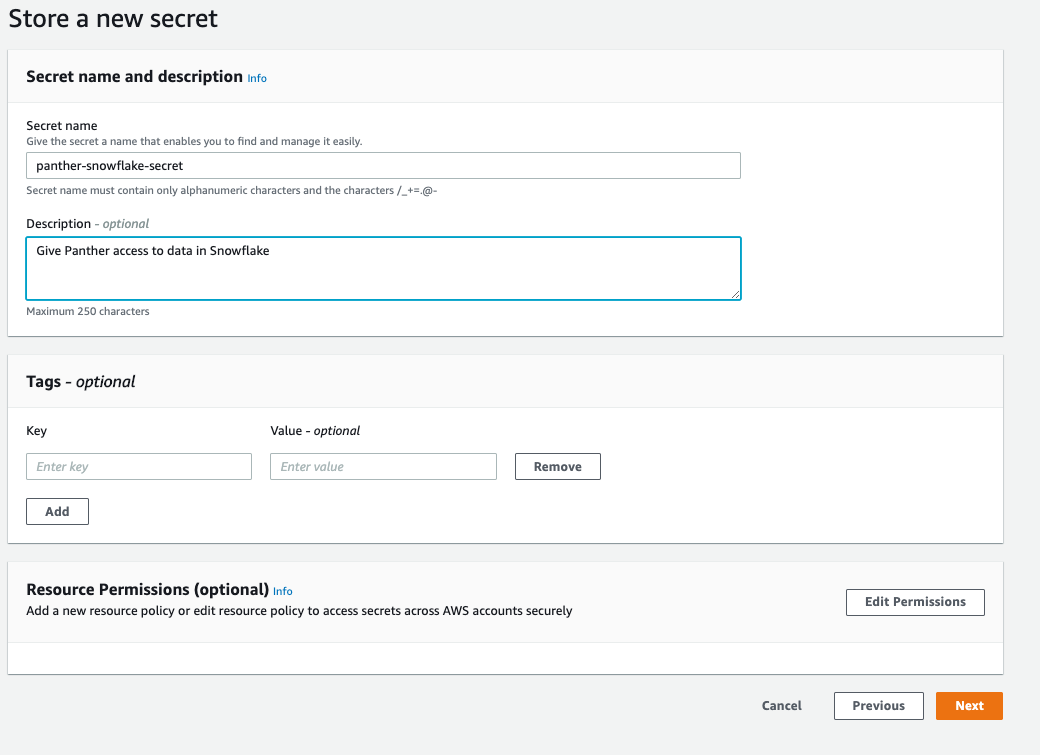
Task: Go back with the Previous button
Action: coord(878,705)
